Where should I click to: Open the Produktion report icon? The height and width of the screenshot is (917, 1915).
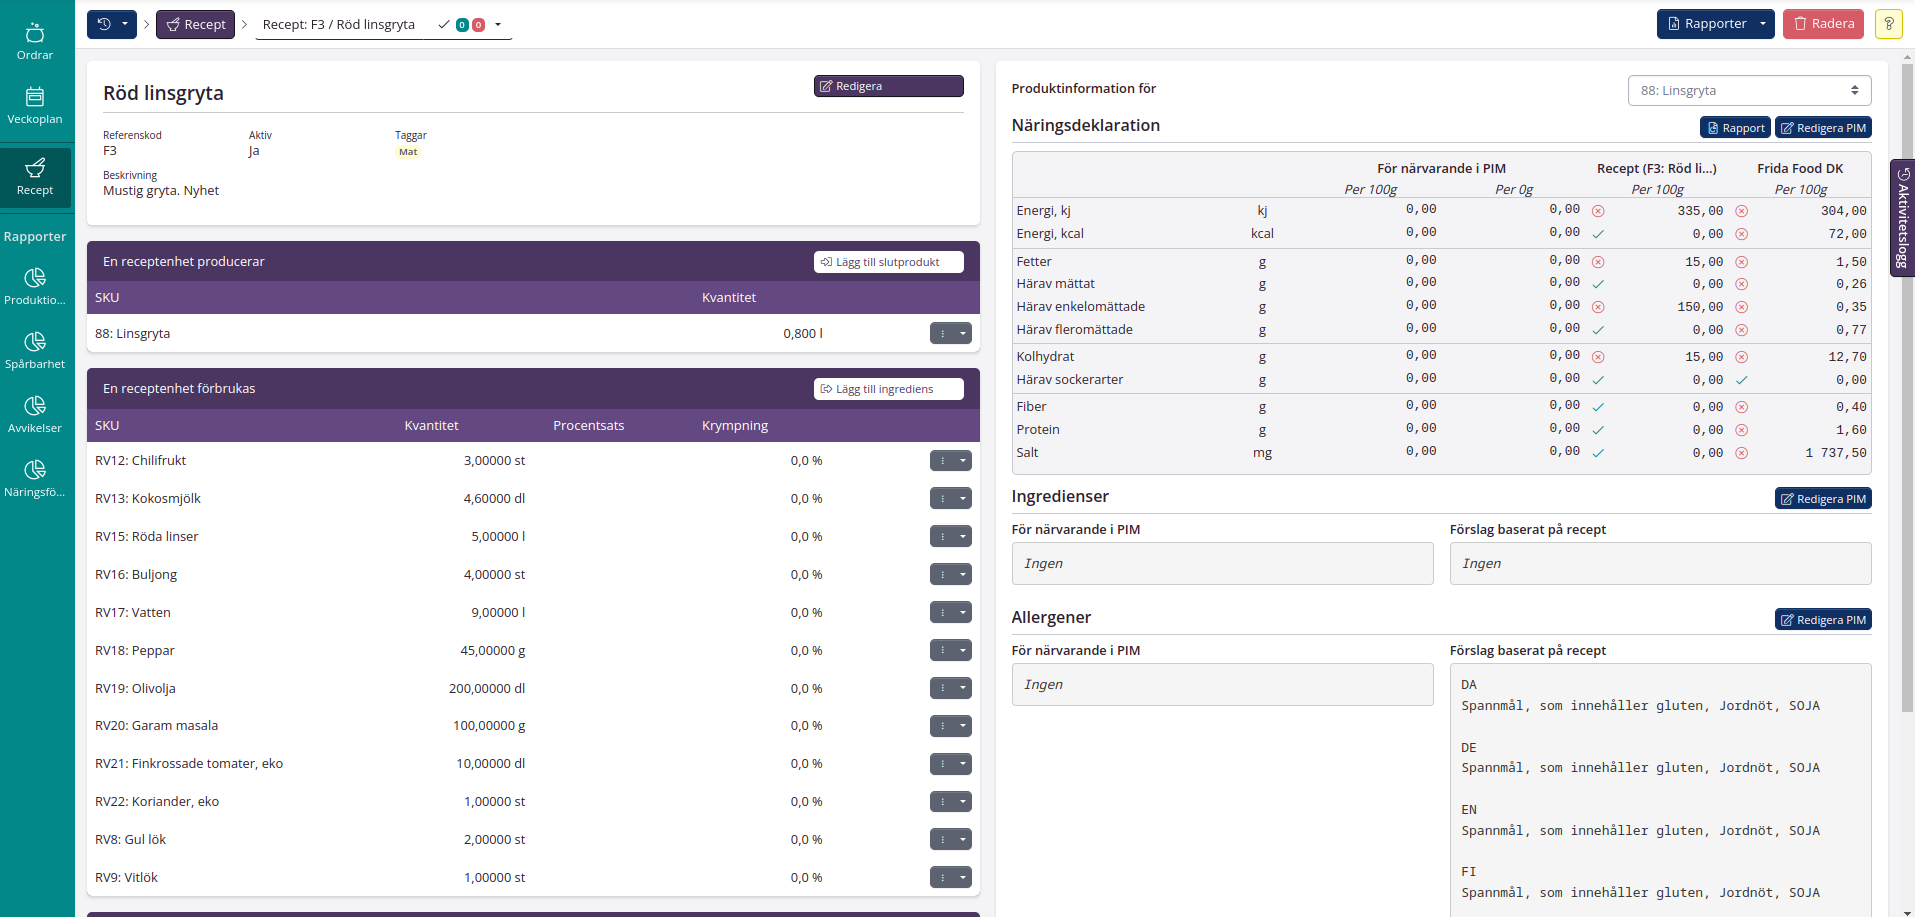tap(35, 286)
